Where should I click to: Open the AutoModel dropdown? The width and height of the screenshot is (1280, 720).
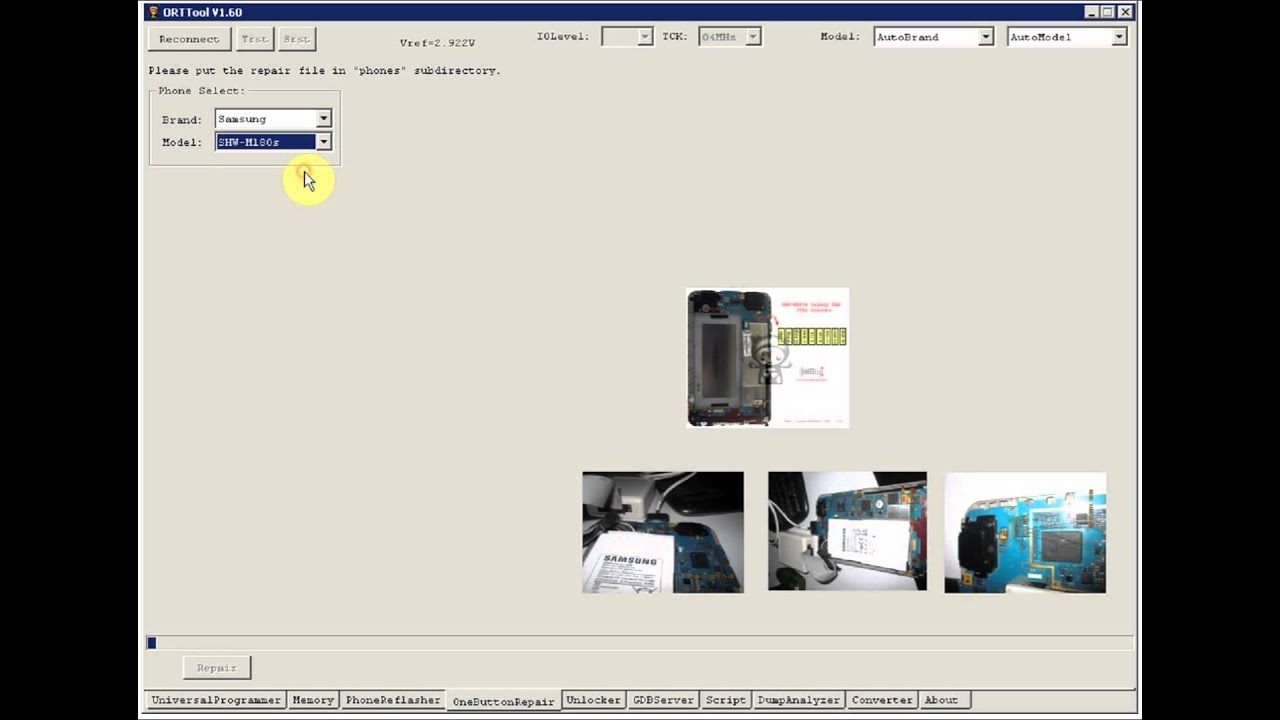coord(1119,37)
